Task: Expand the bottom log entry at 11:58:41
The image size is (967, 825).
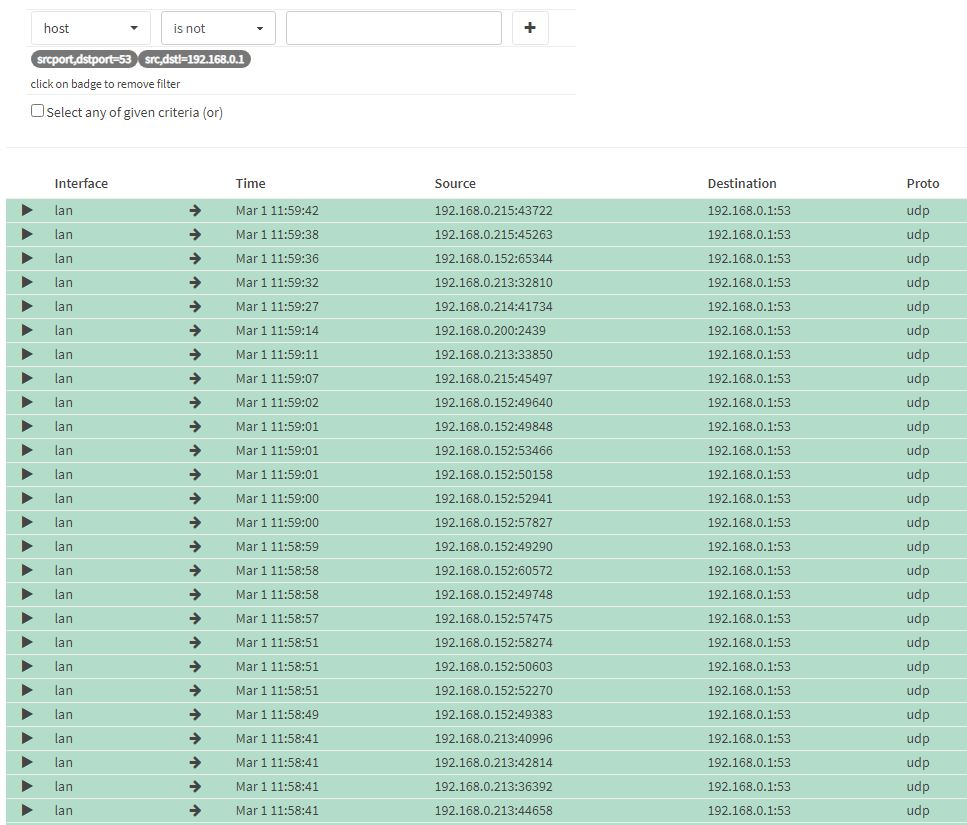Action: point(27,810)
